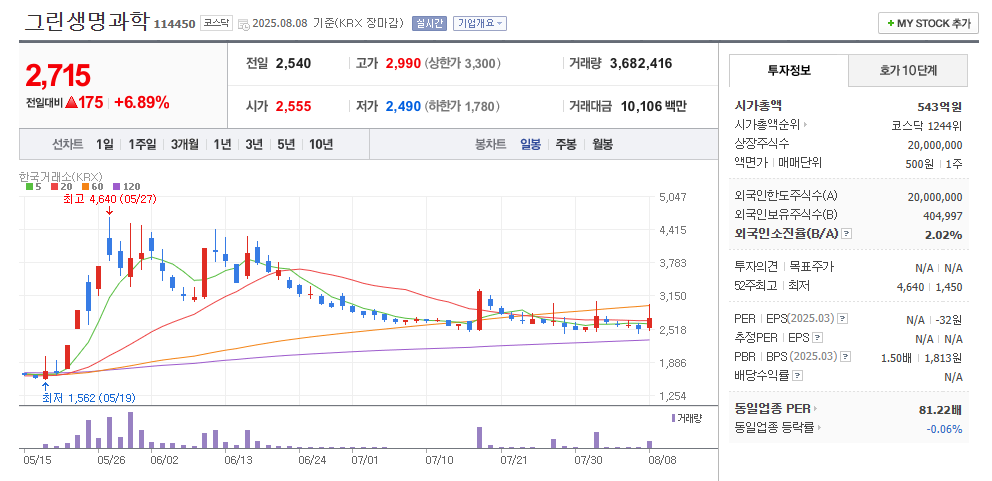The height and width of the screenshot is (481, 992).
Task: Click the 외국인소진율 value 2.02%
Action: pos(943,235)
